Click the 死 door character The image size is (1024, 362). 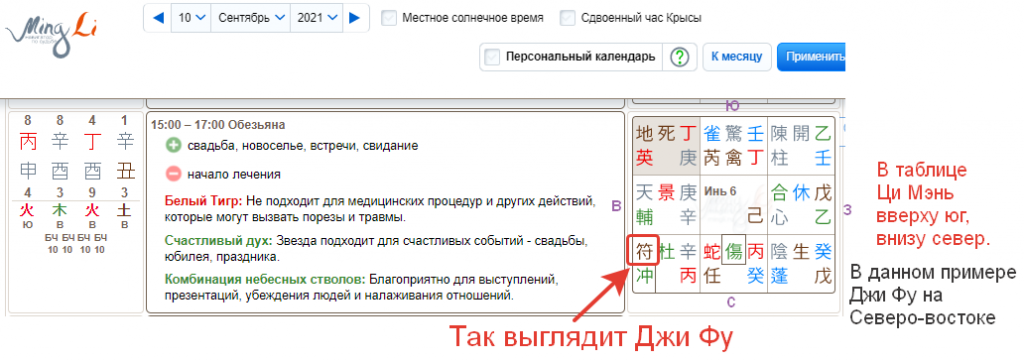coord(665,134)
